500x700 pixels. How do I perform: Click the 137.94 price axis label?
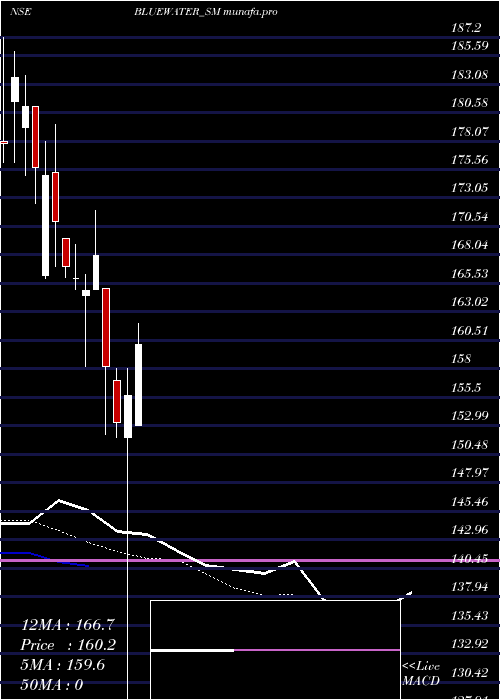[470, 586]
